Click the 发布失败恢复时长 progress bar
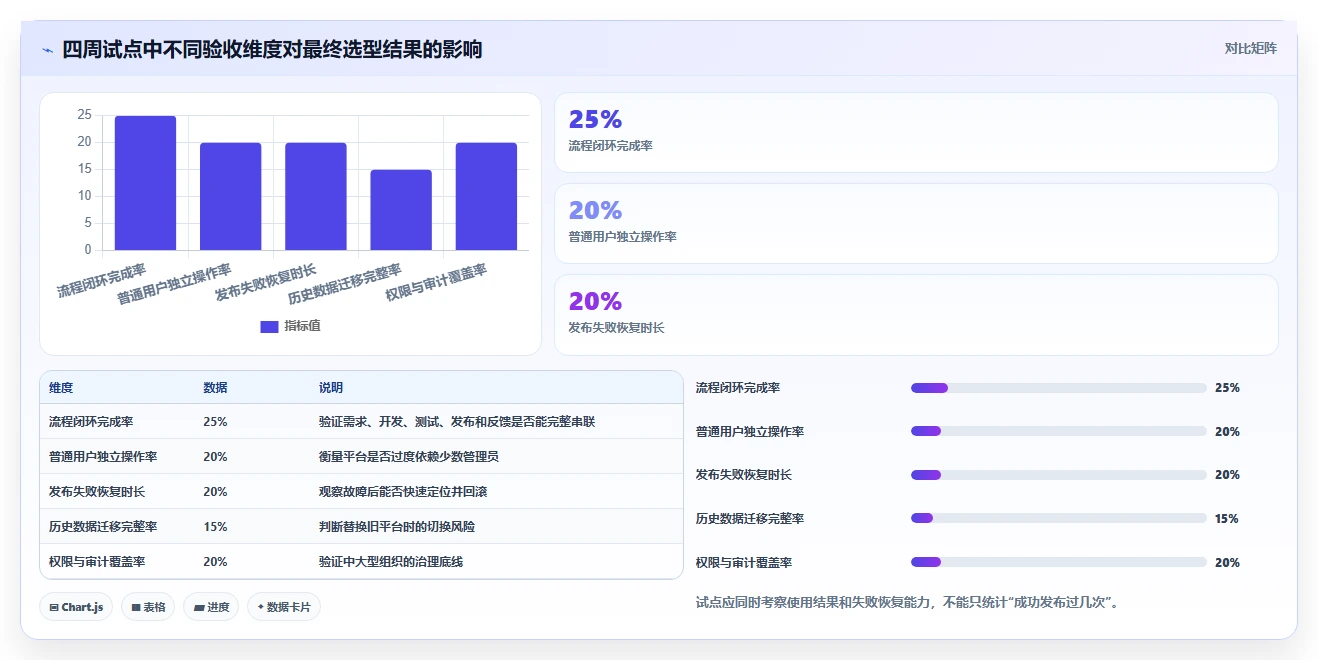Viewport: 1318px width, 660px height. (1058, 475)
